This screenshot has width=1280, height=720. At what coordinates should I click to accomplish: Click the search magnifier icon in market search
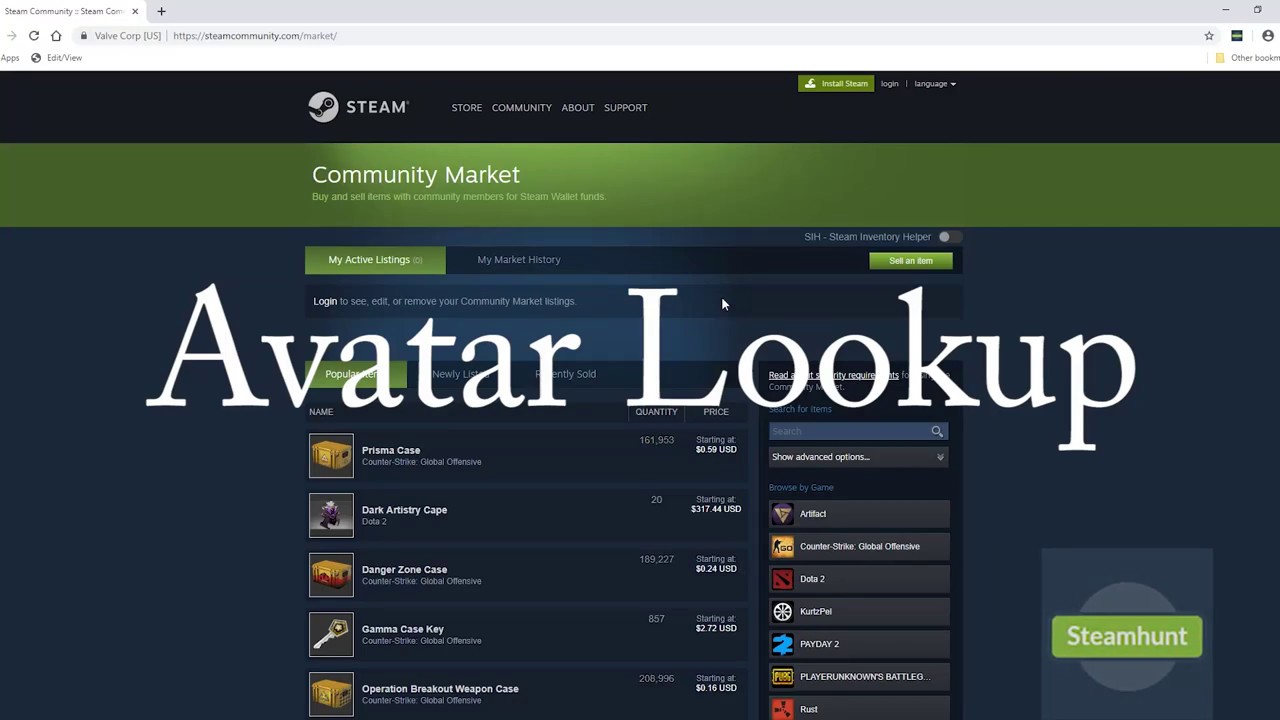click(937, 431)
